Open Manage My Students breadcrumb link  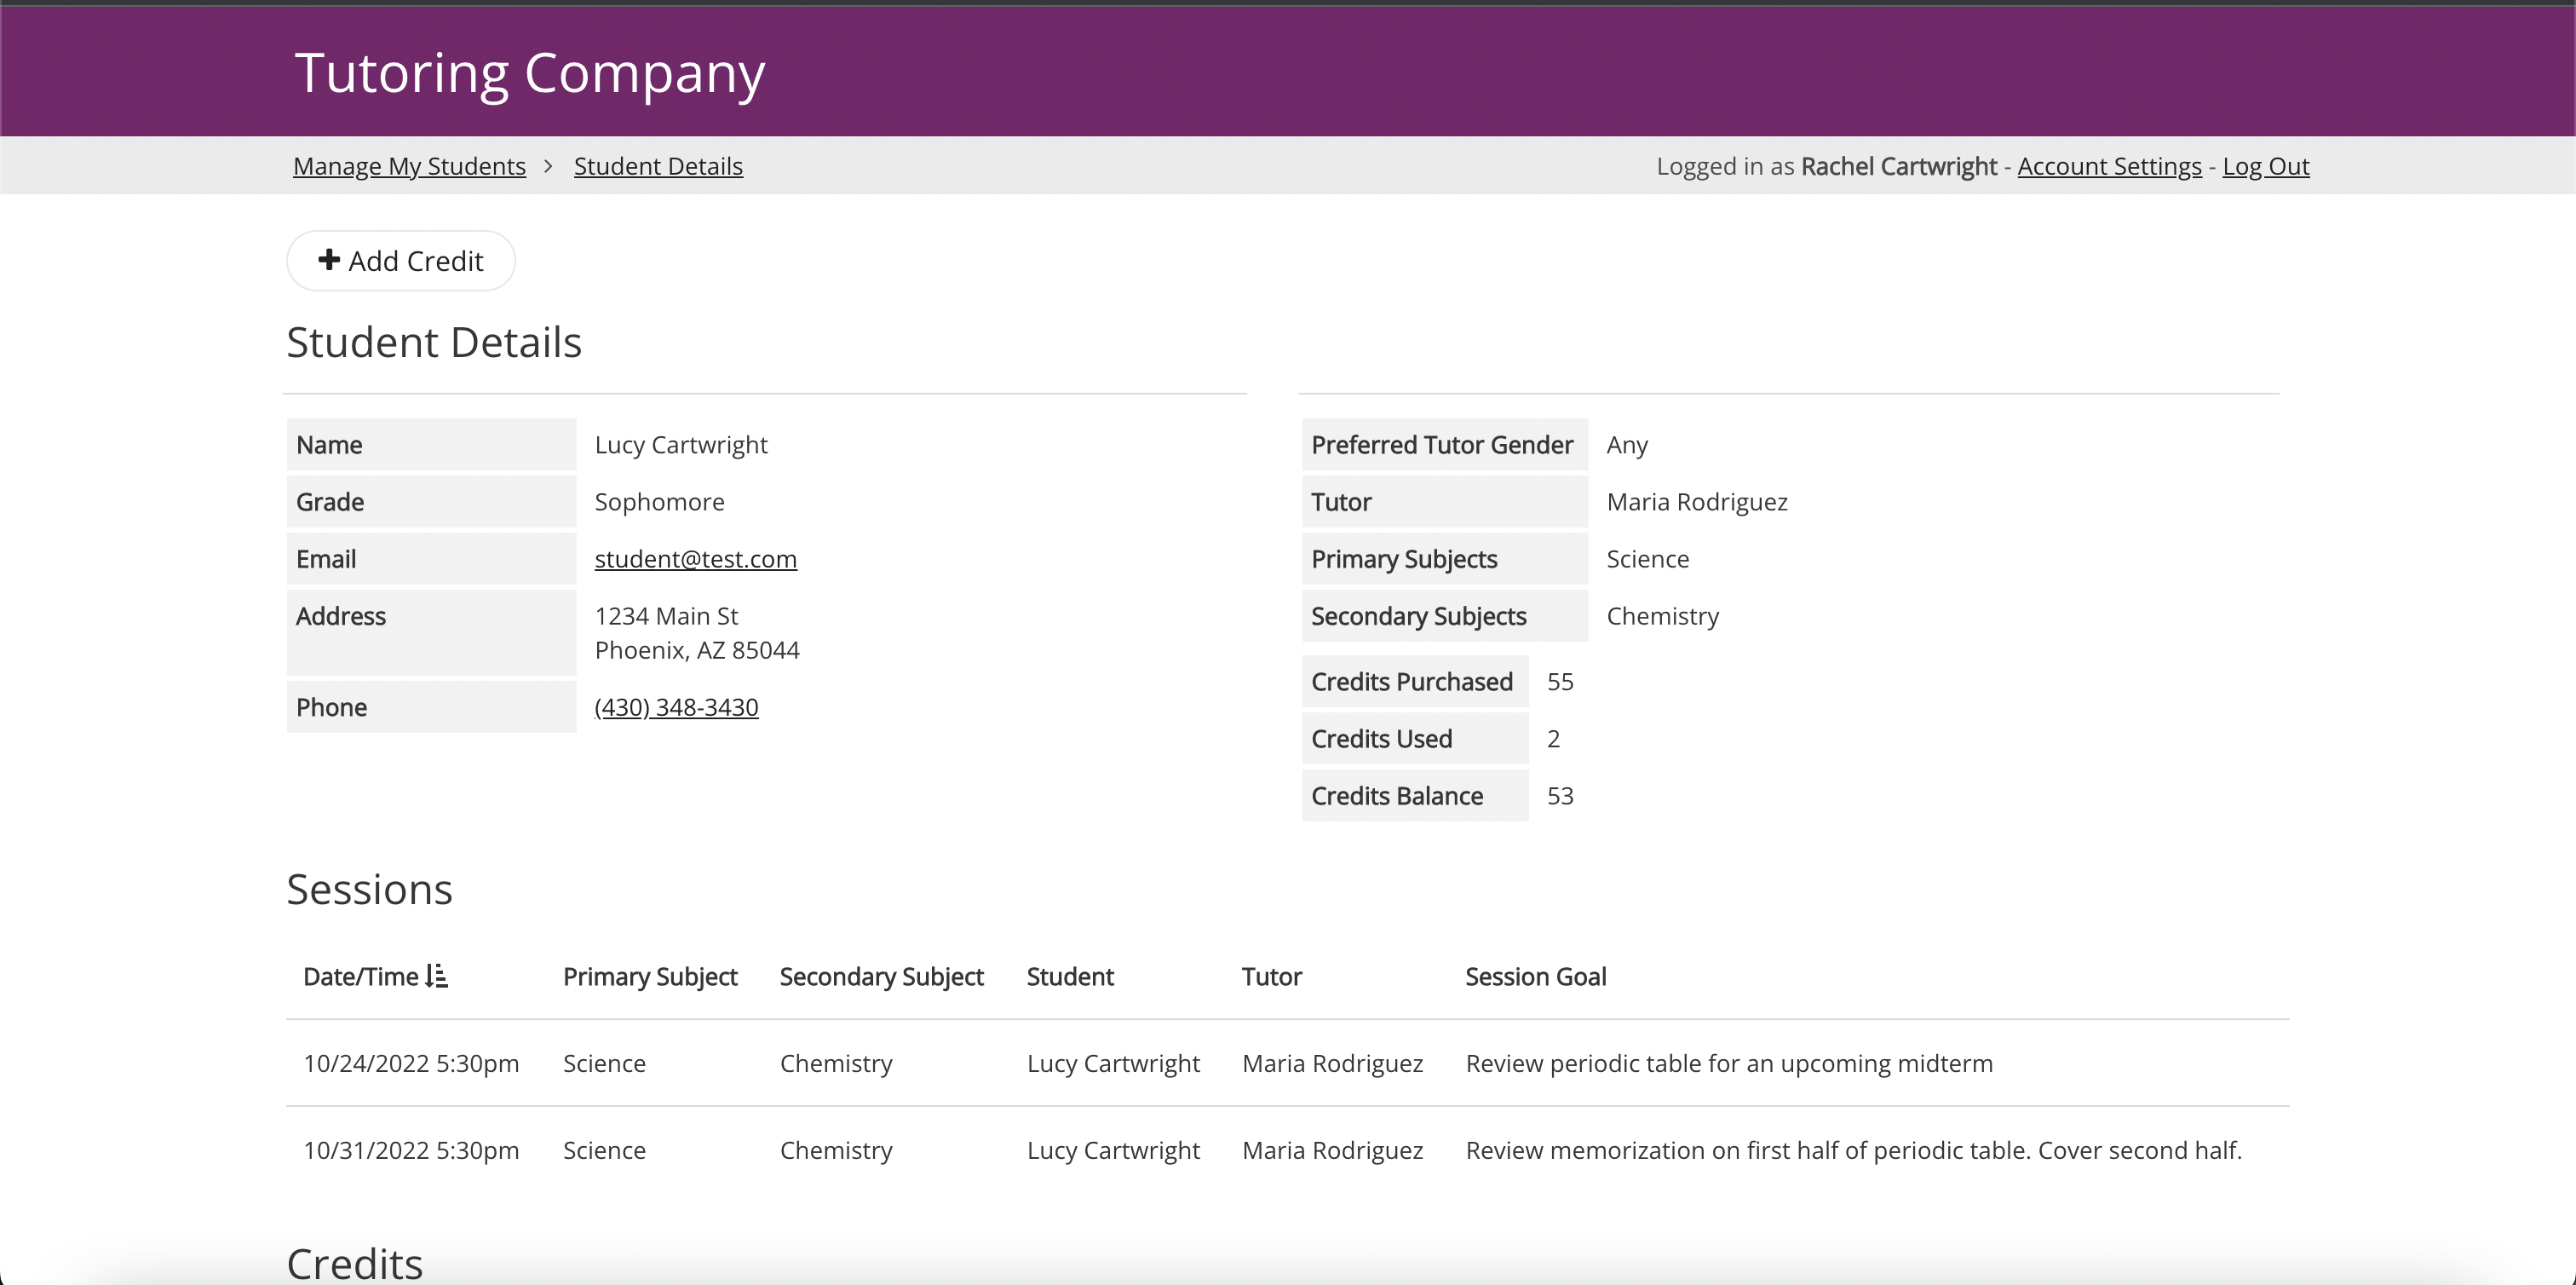tap(409, 166)
